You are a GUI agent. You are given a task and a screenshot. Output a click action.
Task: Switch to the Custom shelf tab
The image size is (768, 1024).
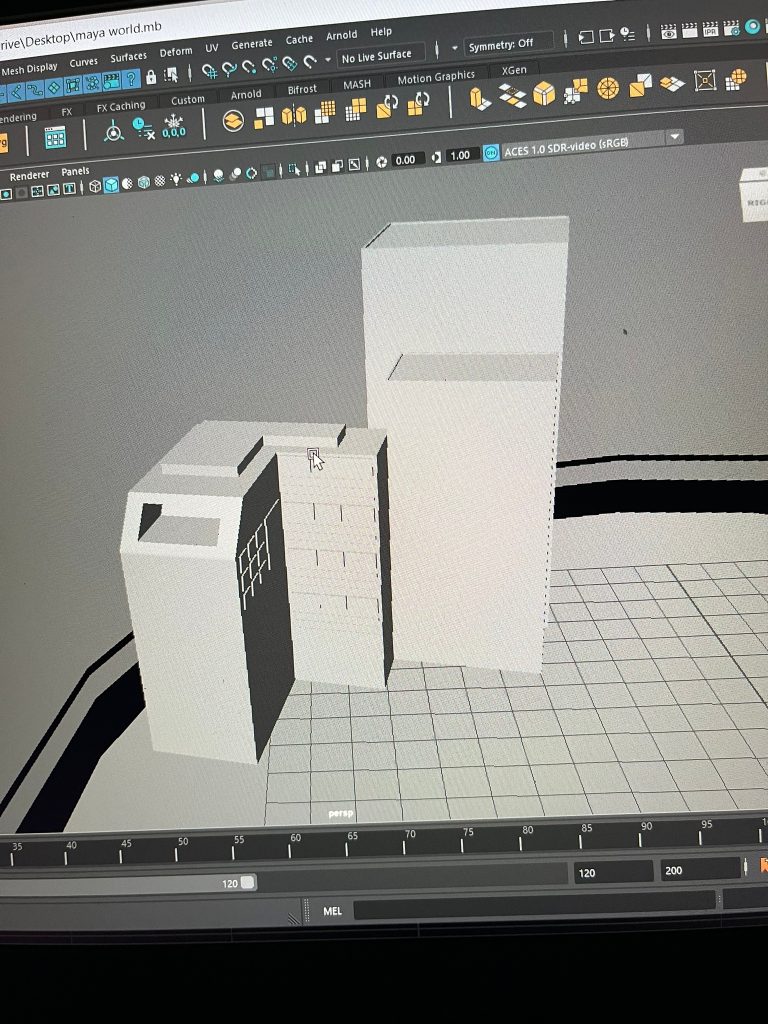click(x=187, y=100)
